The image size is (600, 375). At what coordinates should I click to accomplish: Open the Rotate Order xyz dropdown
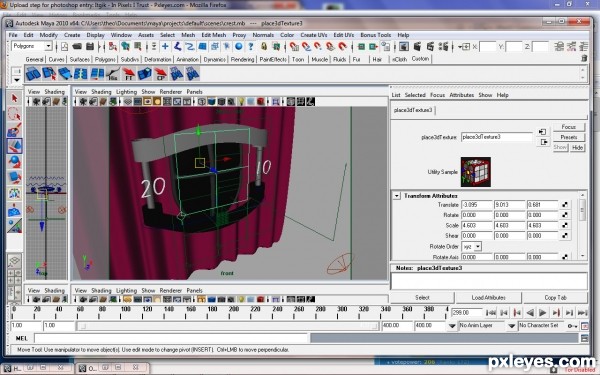coord(471,247)
